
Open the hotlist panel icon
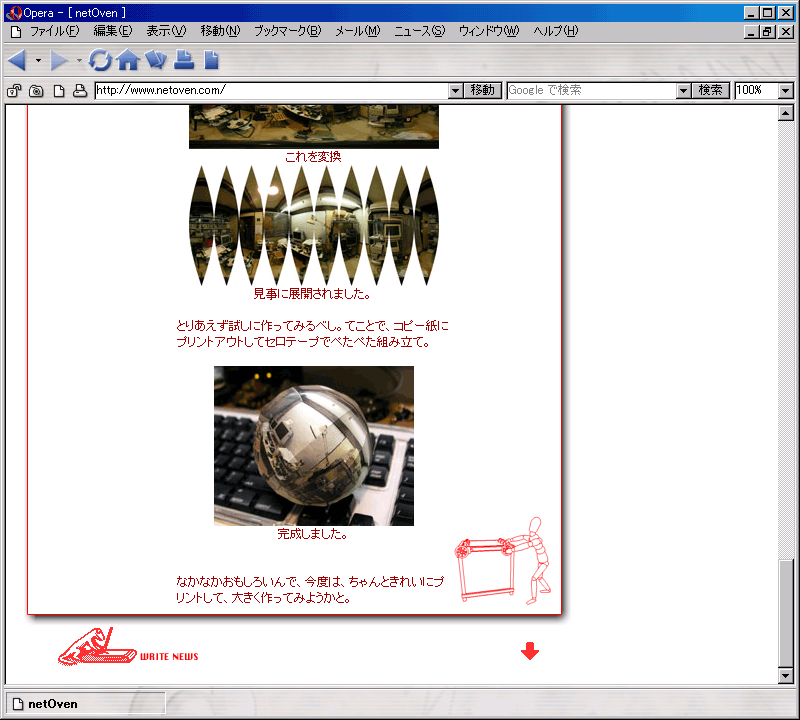click(x=156, y=60)
